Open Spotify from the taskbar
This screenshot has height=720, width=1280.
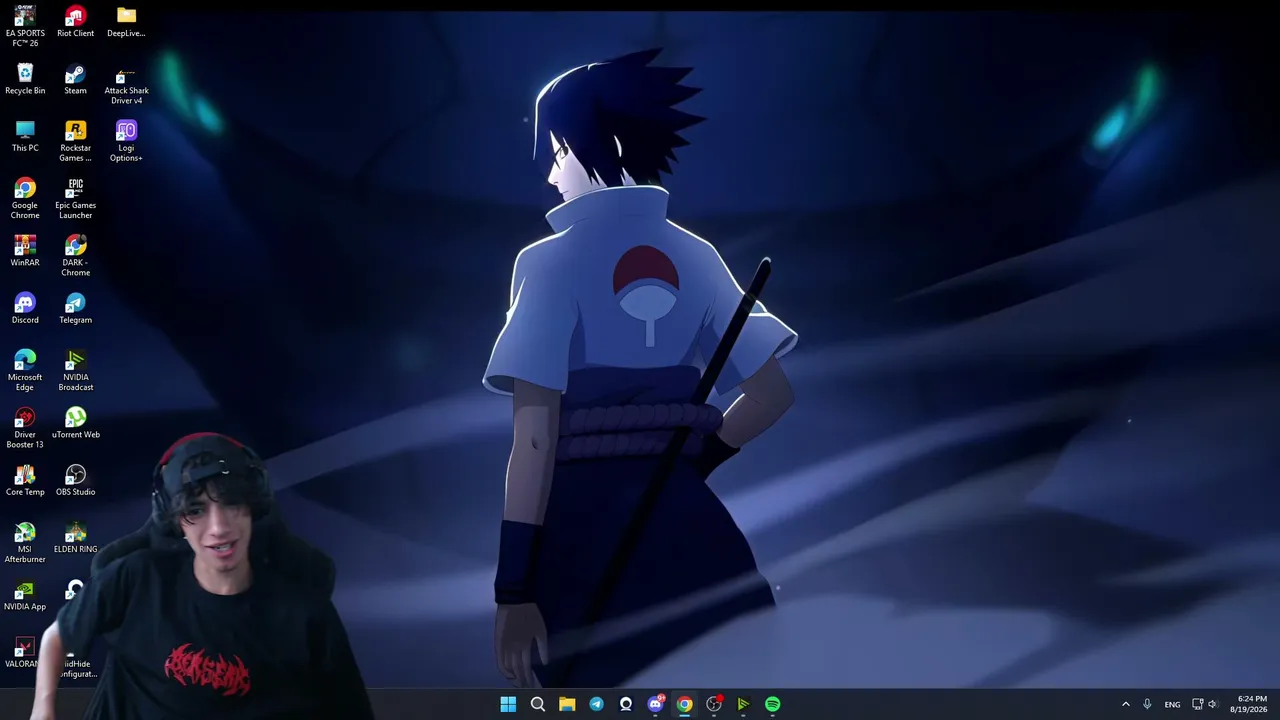point(773,704)
